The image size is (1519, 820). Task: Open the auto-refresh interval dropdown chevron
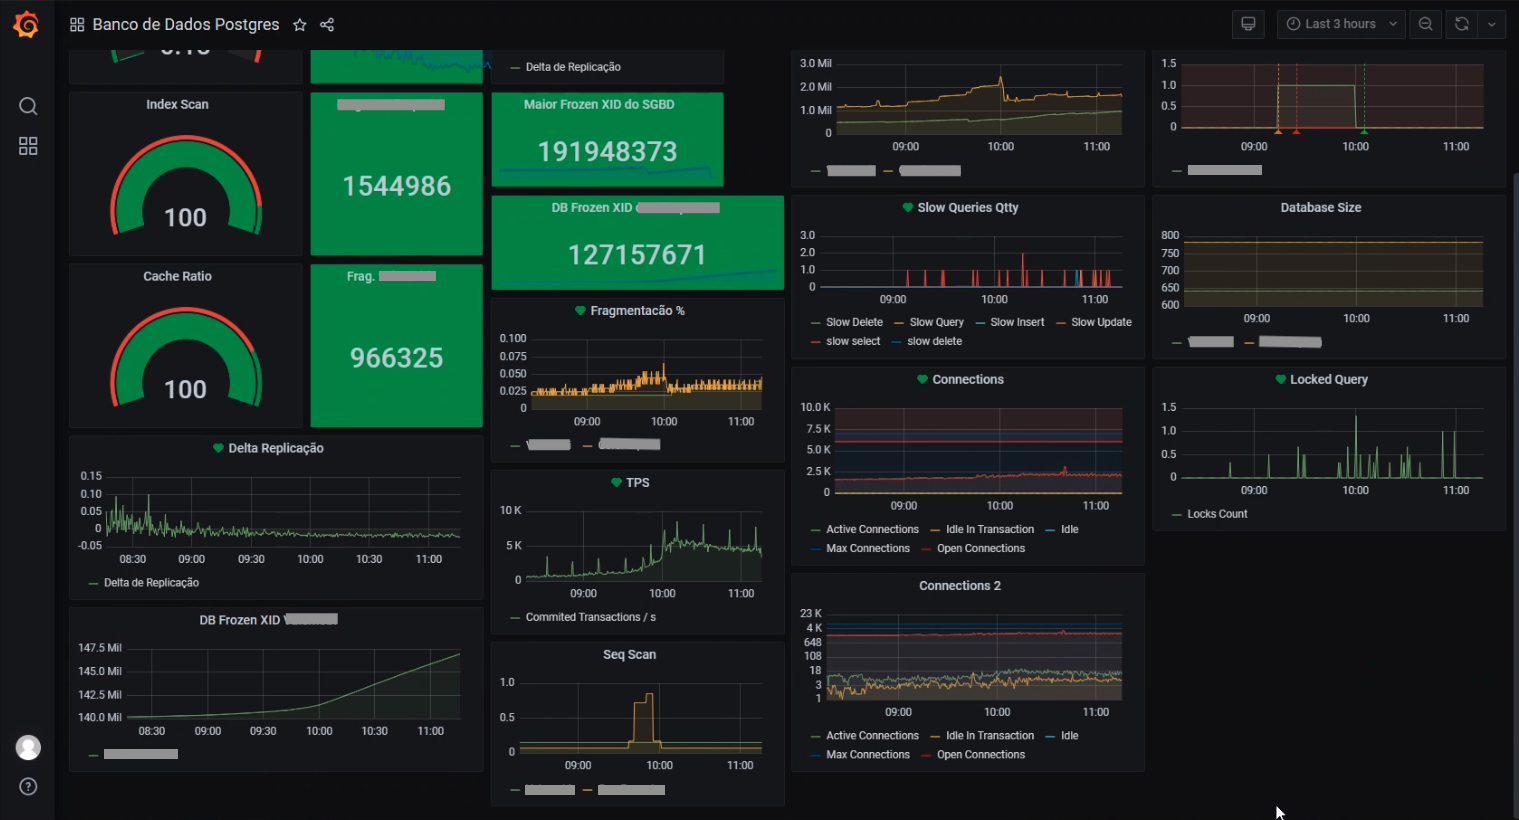click(x=1491, y=23)
